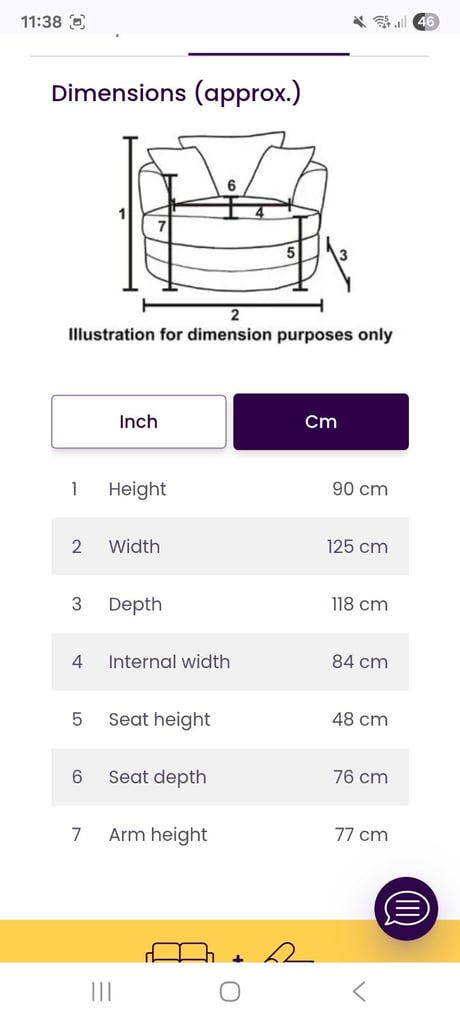Screen dimensions: 460x1024
Task: Switch dimensions to Inch units
Action: coord(139,422)
